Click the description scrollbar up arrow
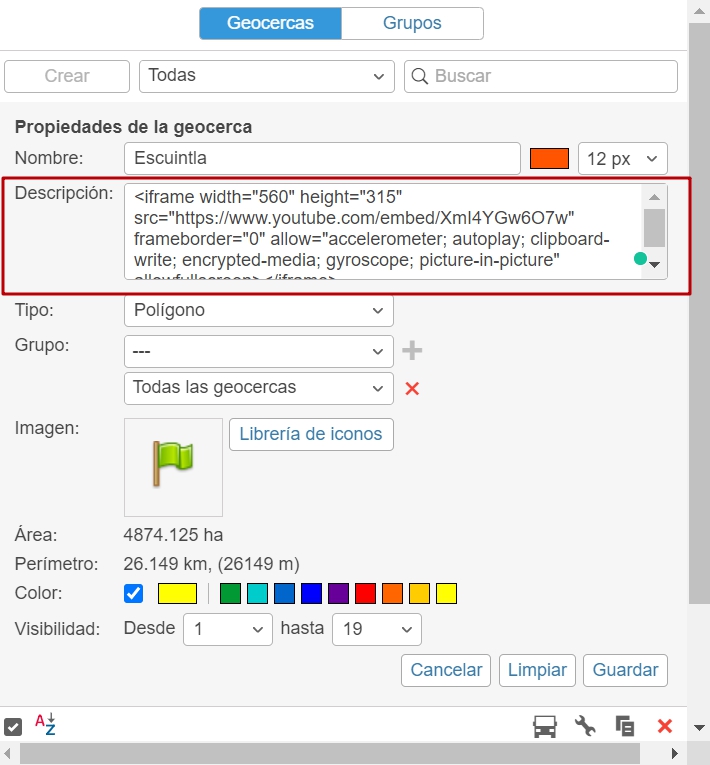Image resolution: width=710 pixels, height=765 pixels. point(654,197)
